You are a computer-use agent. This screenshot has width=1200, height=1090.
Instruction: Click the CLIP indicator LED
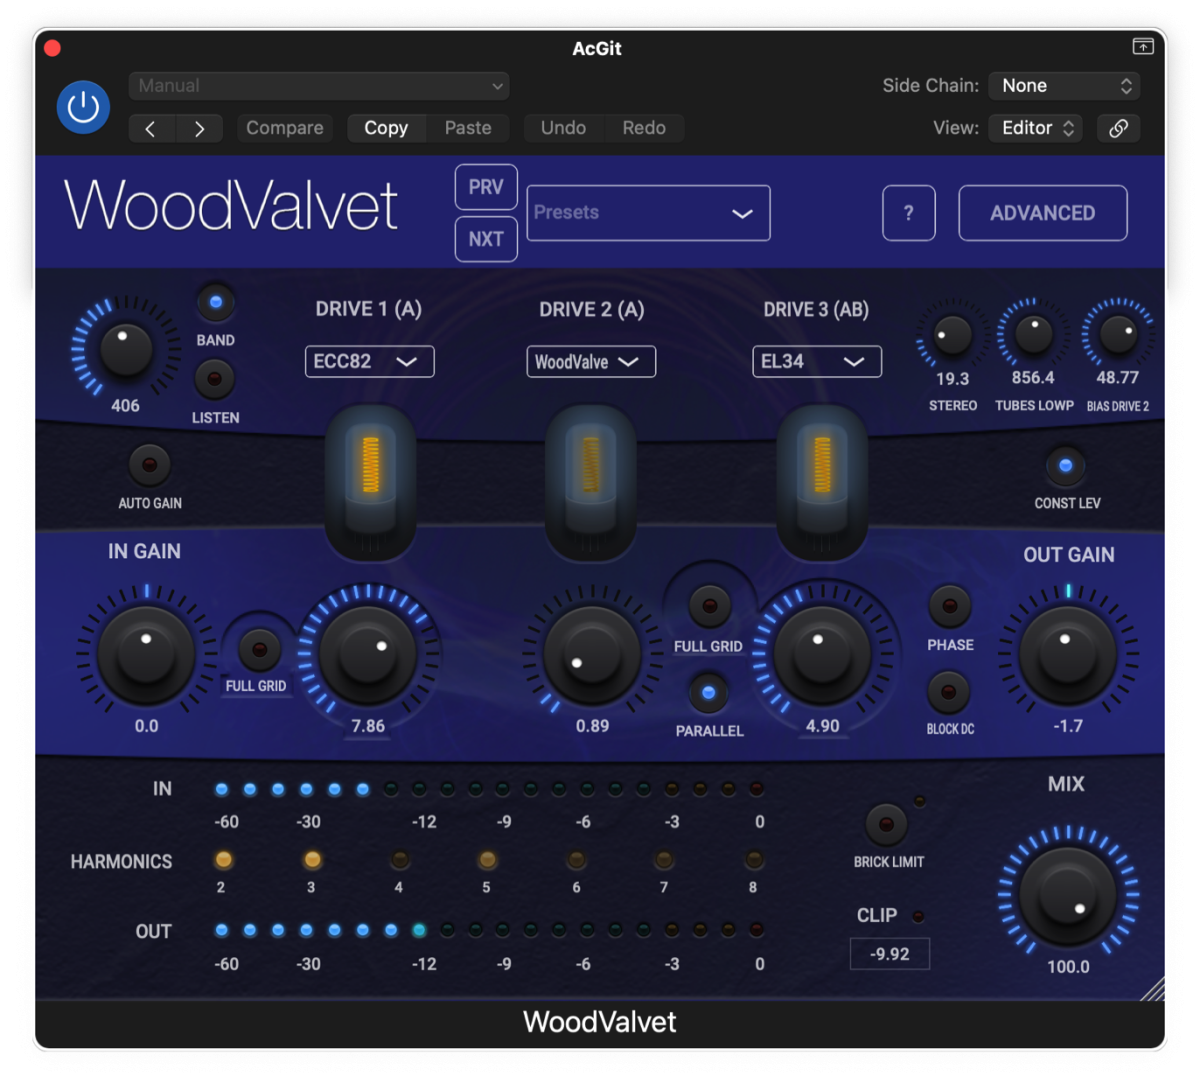(x=918, y=916)
